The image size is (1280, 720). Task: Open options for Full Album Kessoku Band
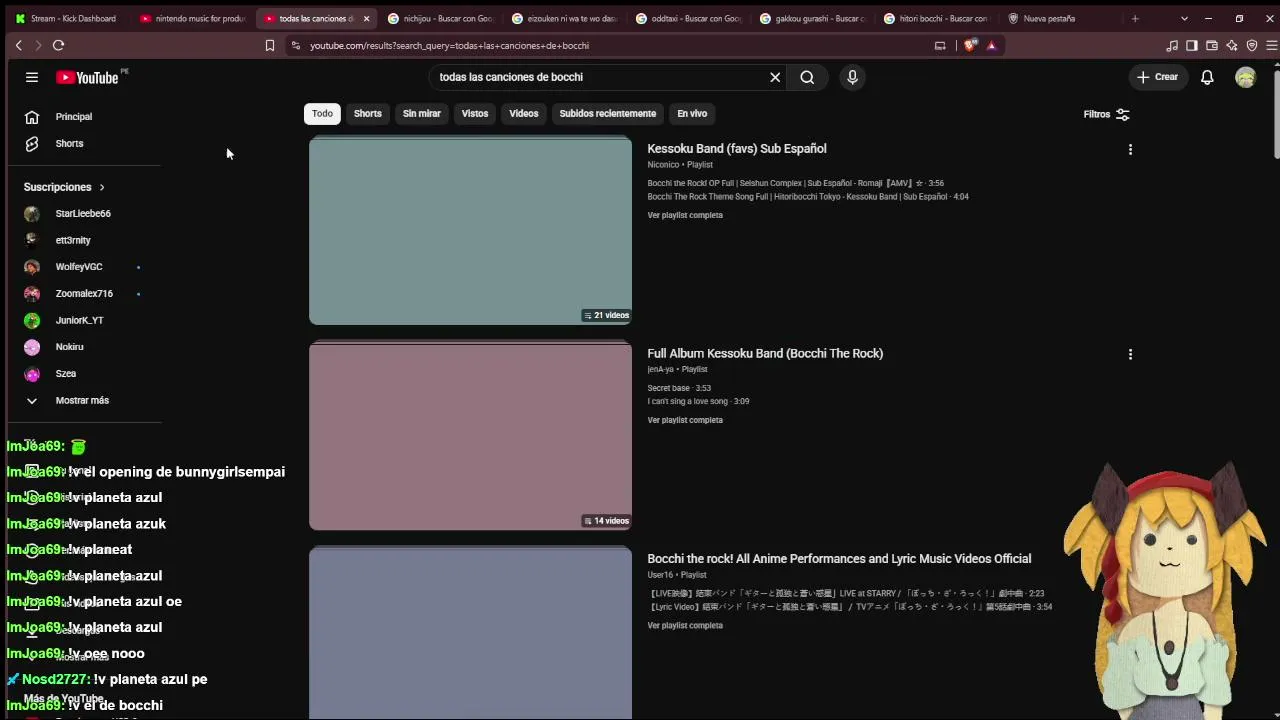coord(1130,354)
